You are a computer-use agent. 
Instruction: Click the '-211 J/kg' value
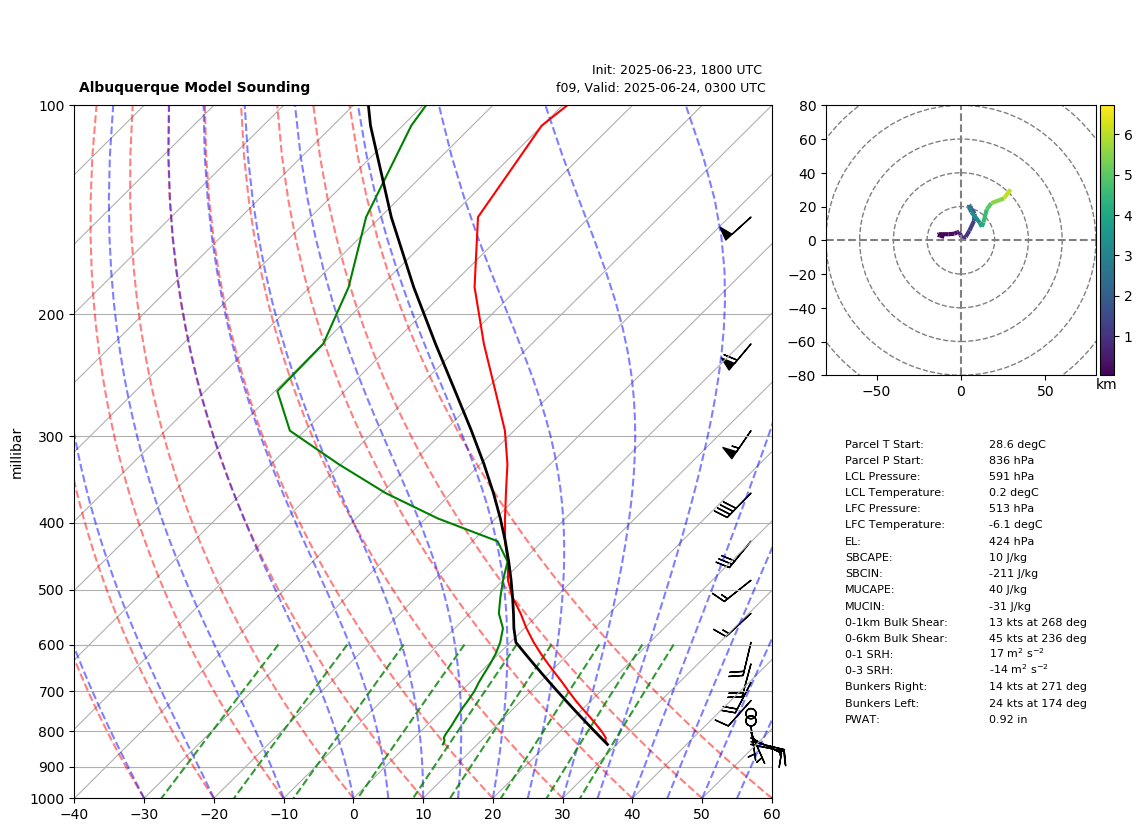coord(1013,573)
